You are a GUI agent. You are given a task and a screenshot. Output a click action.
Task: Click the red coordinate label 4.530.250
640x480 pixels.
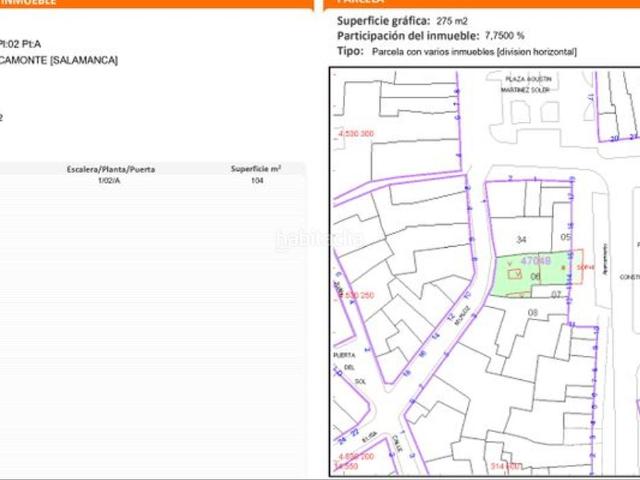[355, 296]
